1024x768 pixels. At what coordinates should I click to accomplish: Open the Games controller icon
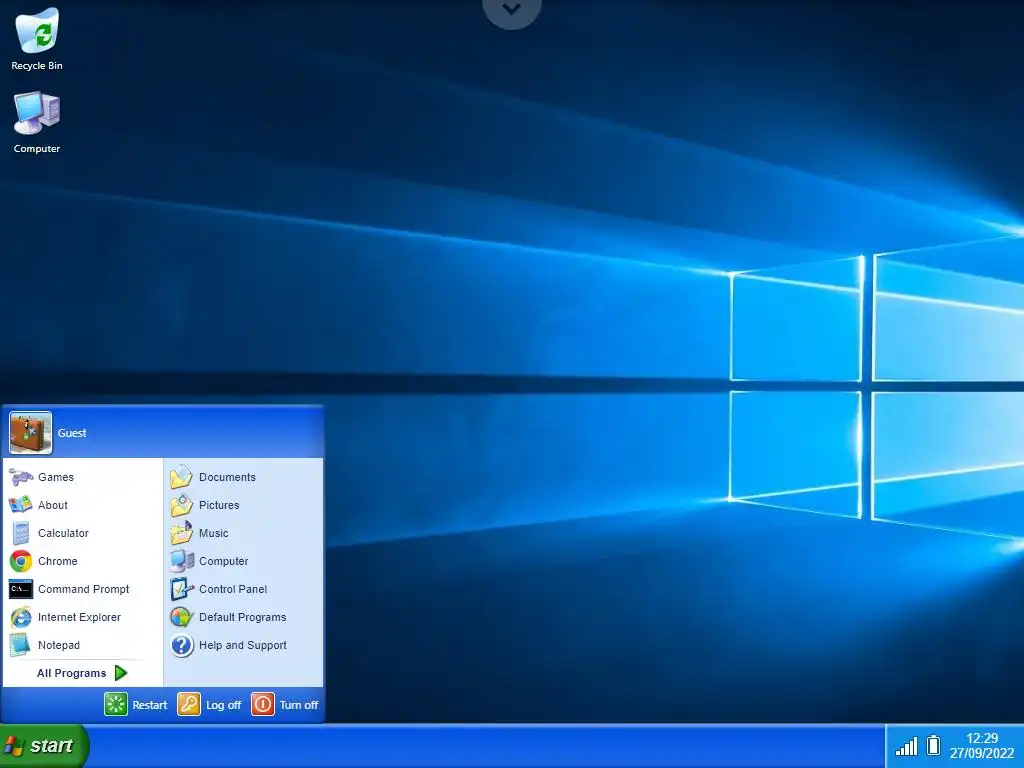(x=20, y=477)
